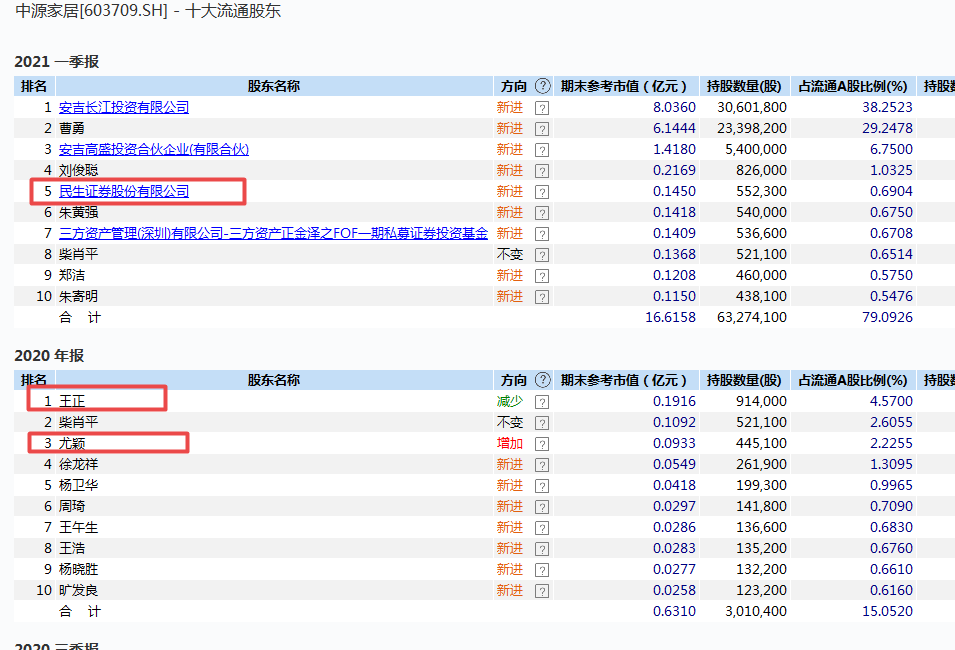Click the question mark icon next to 尤颖's 增加
955x650 pixels.
click(542, 444)
